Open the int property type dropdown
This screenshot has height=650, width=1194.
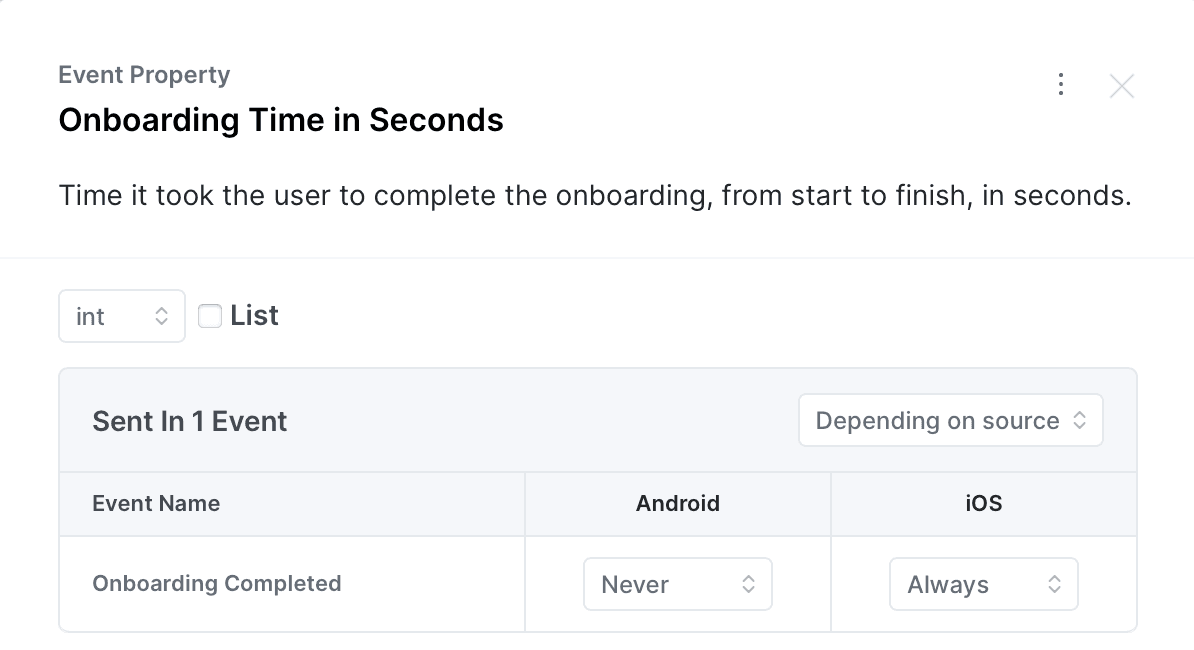tap(121, 316)
